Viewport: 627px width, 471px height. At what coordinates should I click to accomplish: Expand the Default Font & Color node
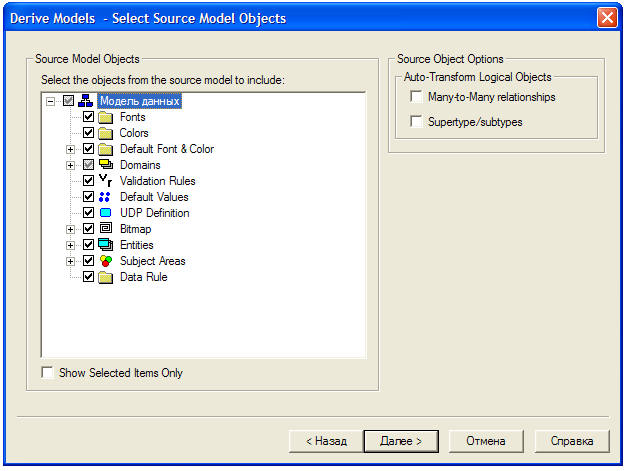coord(70,149)
